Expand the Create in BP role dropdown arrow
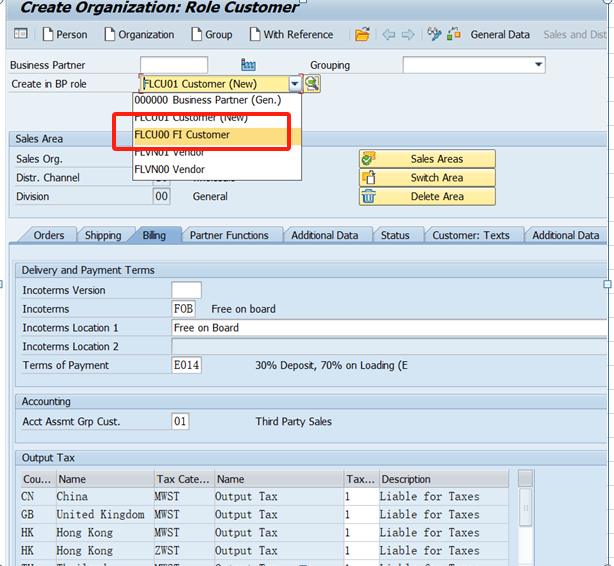The width and height of the screenshot is (614, 566). [x=295, y=84]
